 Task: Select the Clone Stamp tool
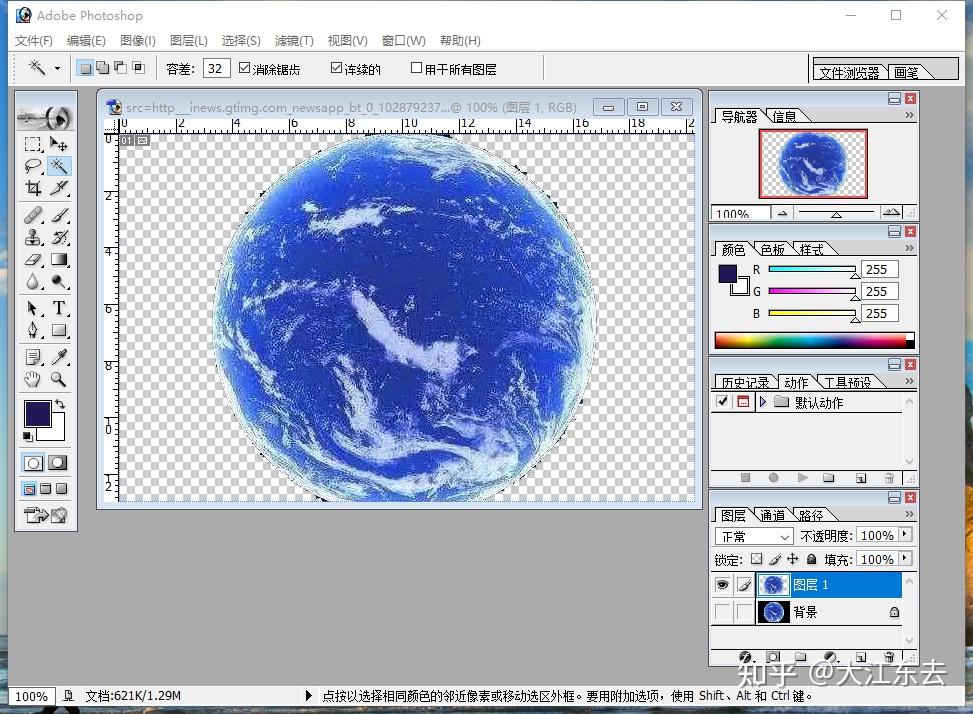click(x=34, y=237)
